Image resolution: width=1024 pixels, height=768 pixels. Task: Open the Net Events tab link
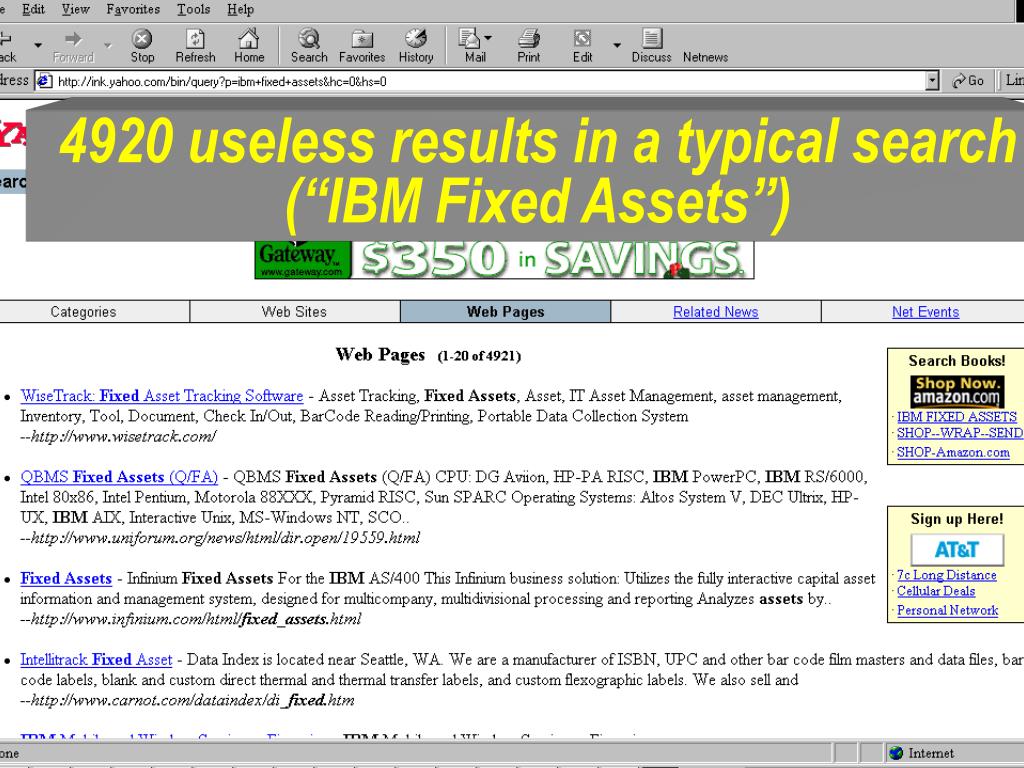tap(925, 312)
